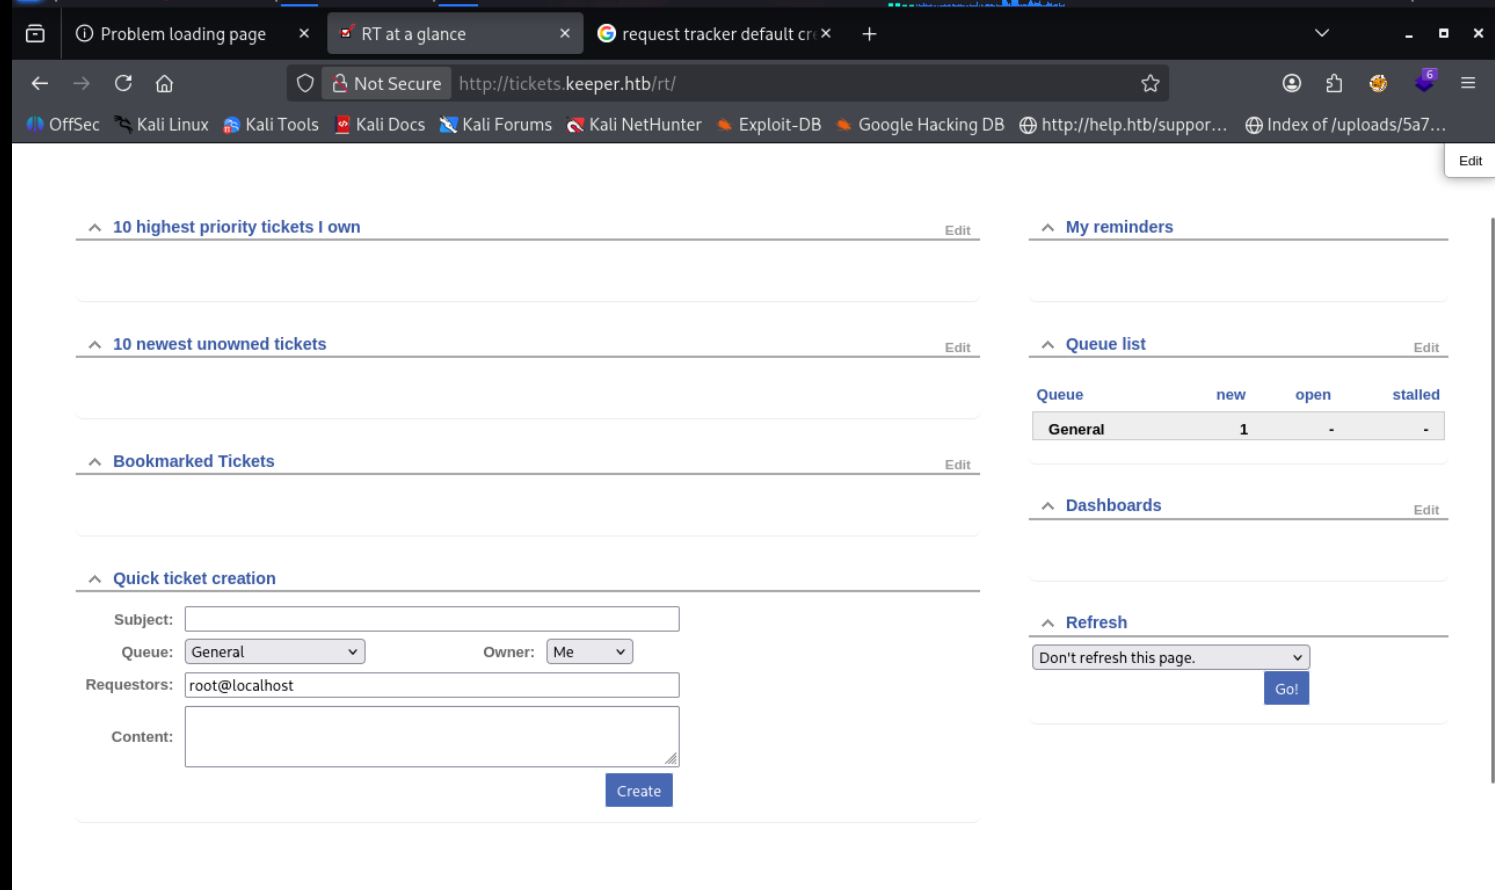
Task: Open the hamburger application menu
Action: (1467, 84)
